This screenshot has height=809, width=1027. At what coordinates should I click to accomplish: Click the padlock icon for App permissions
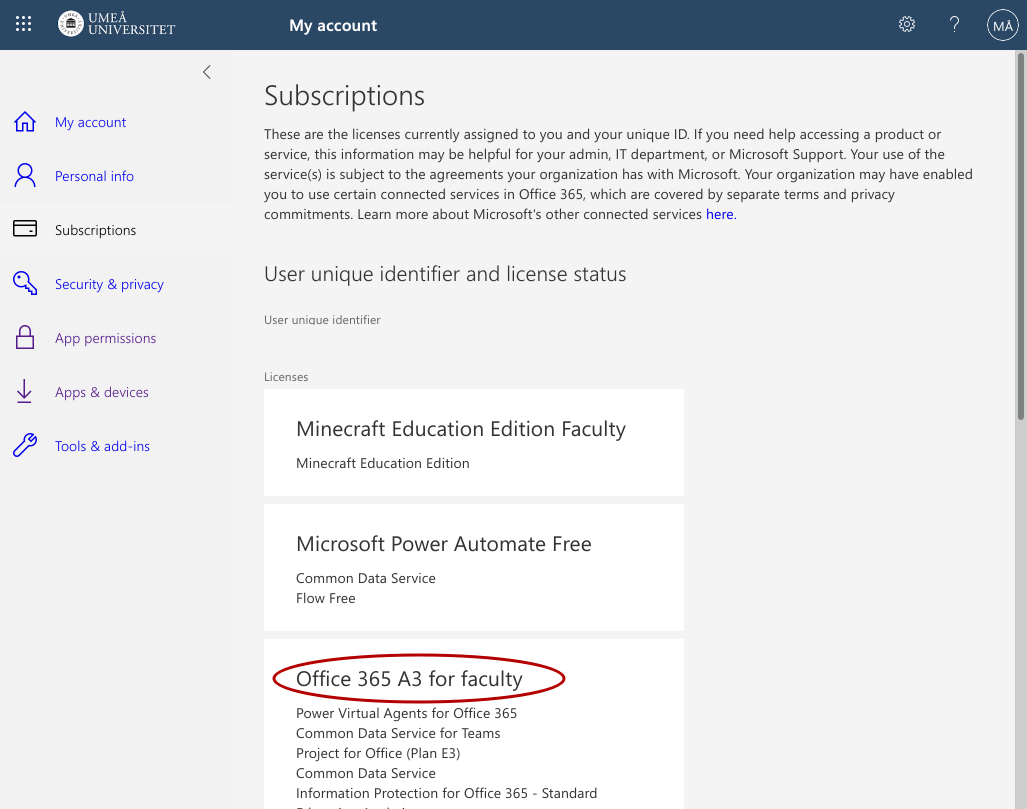pos(25,337)
